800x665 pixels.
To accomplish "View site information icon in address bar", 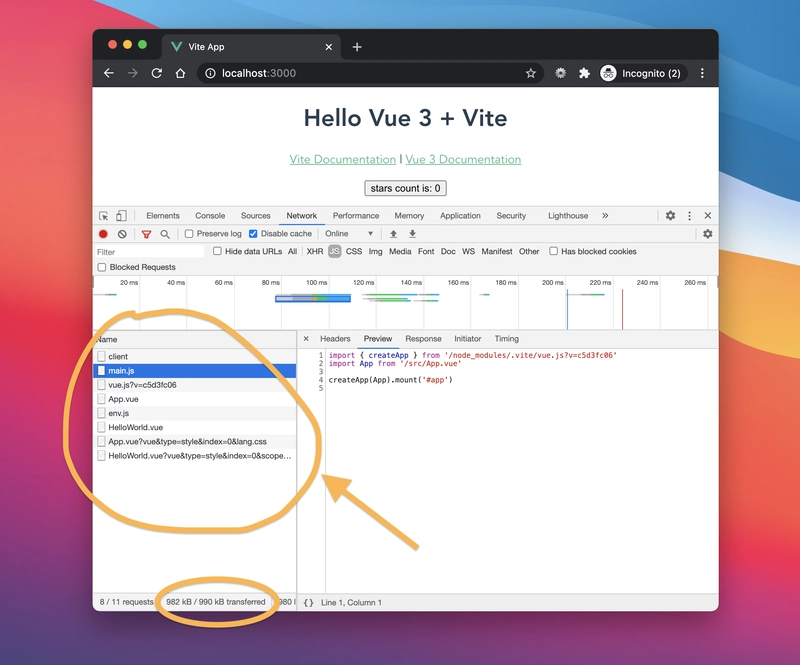I will [210, 73].
